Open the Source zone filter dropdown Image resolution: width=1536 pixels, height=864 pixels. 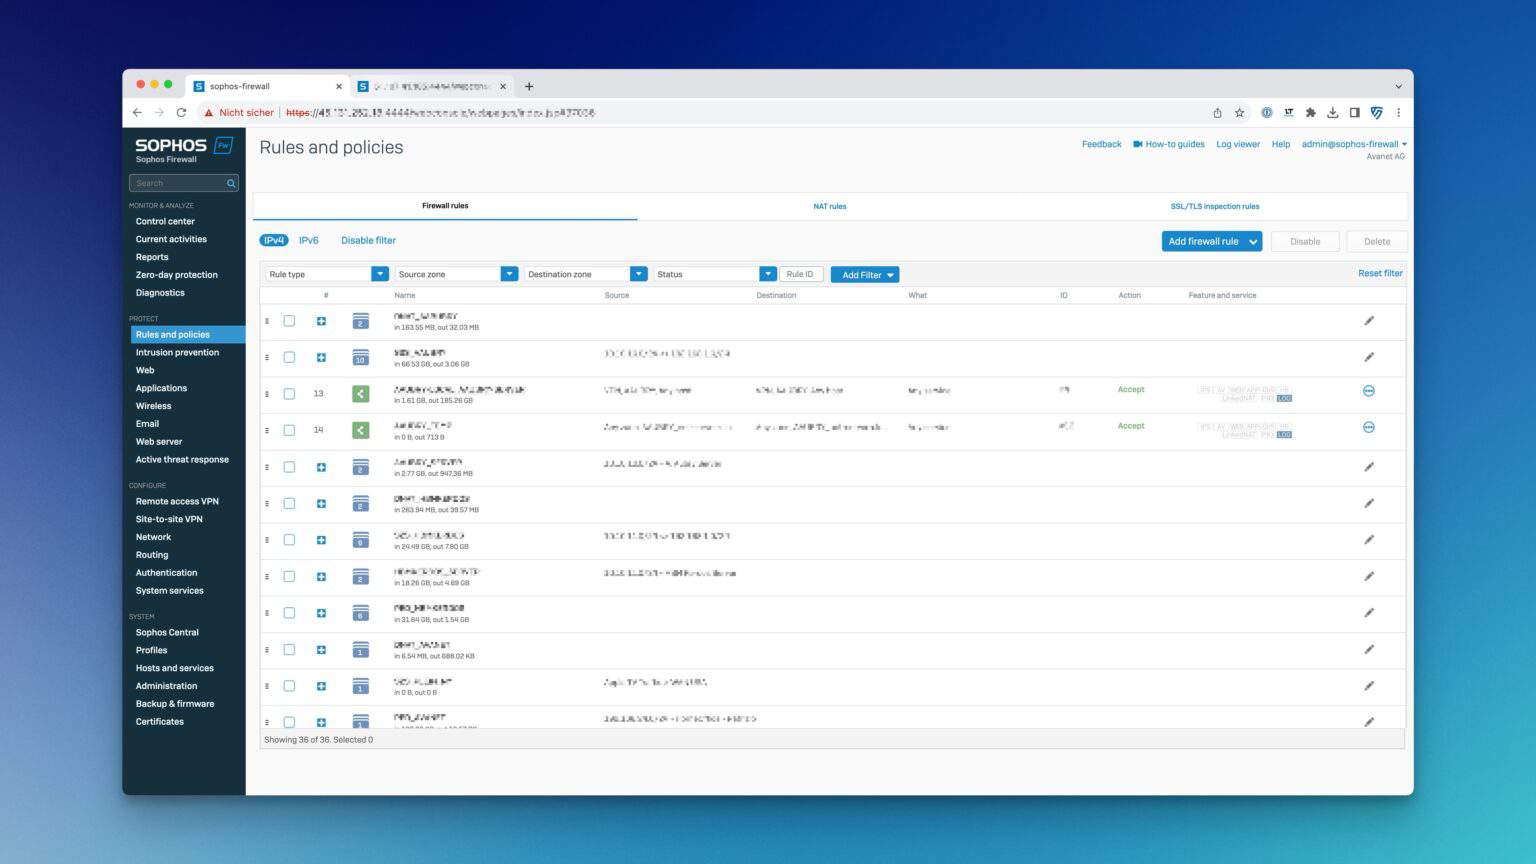(510, 273)
